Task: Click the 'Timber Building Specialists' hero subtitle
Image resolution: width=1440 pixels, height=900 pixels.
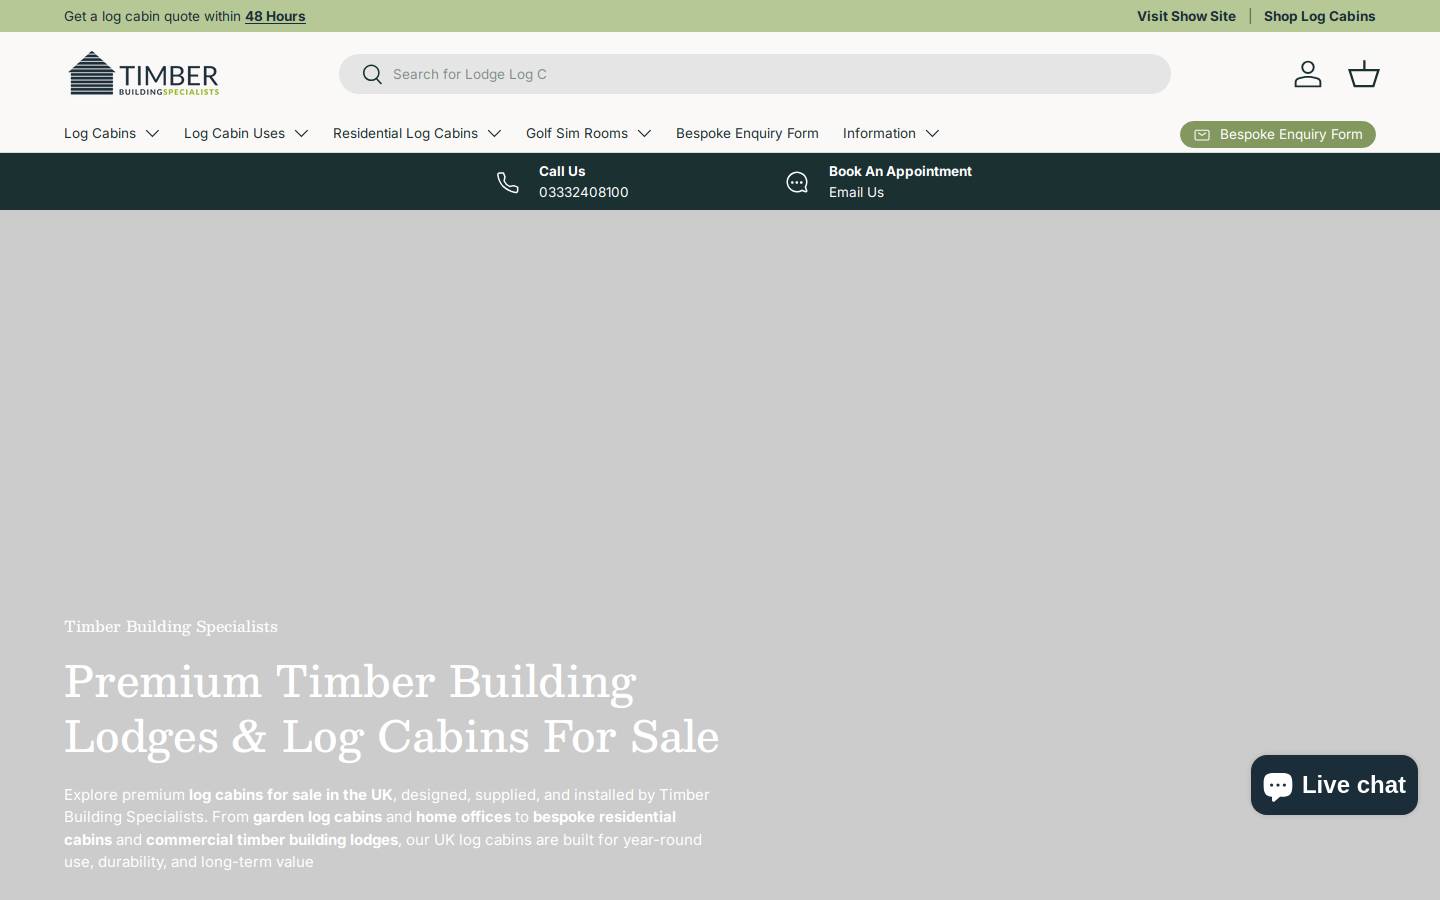Action: 171,626
